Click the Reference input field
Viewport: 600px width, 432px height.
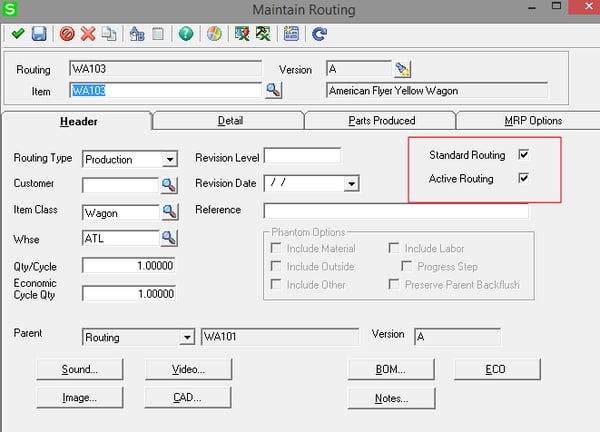tap(396, 211)
